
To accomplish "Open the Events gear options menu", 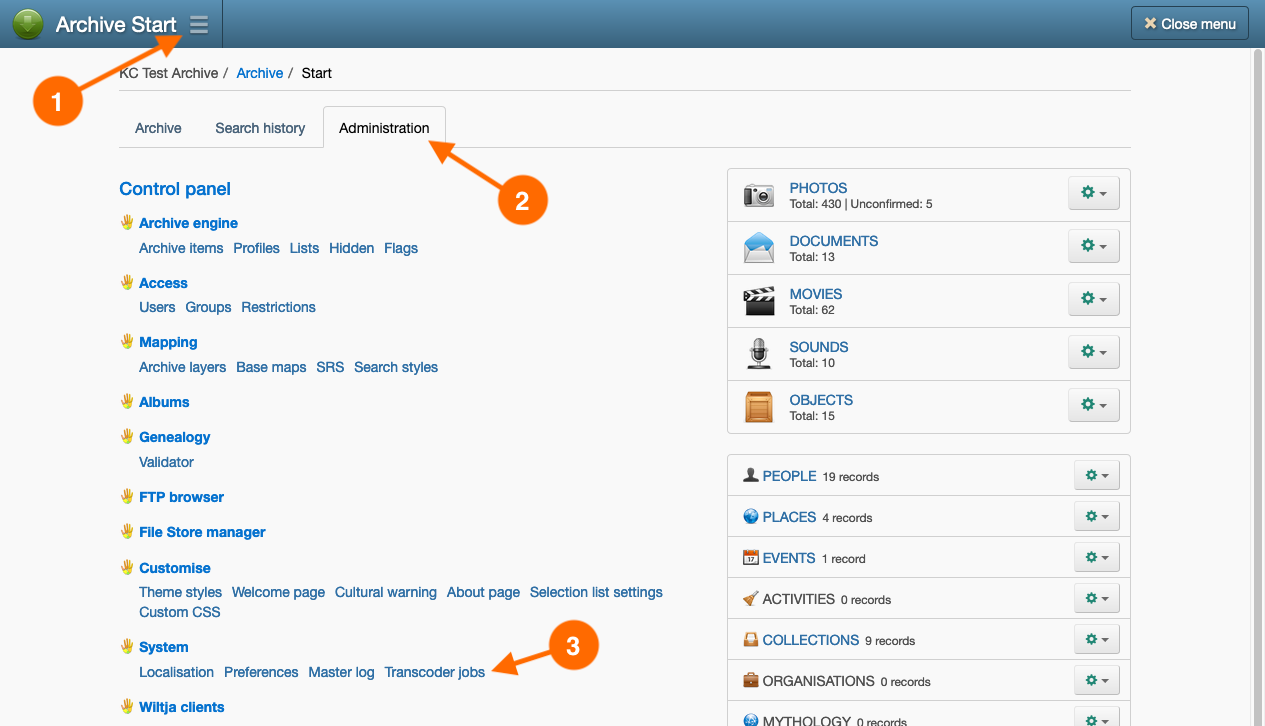I will (1096, 558).
